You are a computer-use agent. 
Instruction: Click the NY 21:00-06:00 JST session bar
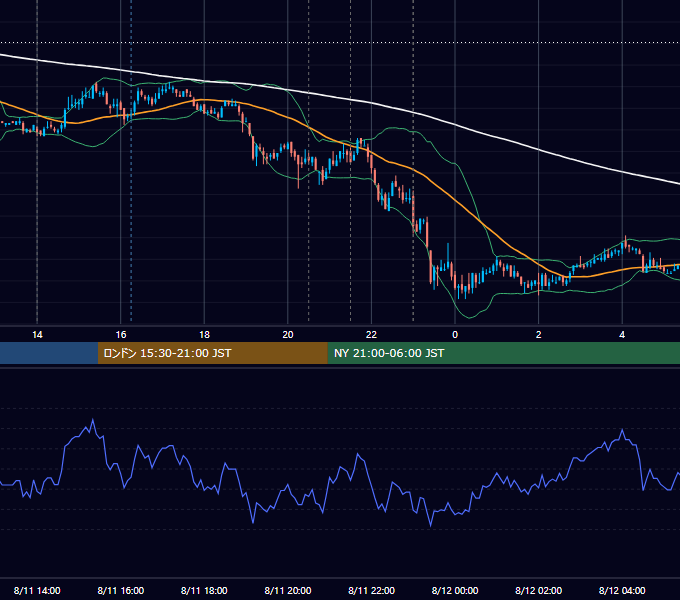pos(503,353)
